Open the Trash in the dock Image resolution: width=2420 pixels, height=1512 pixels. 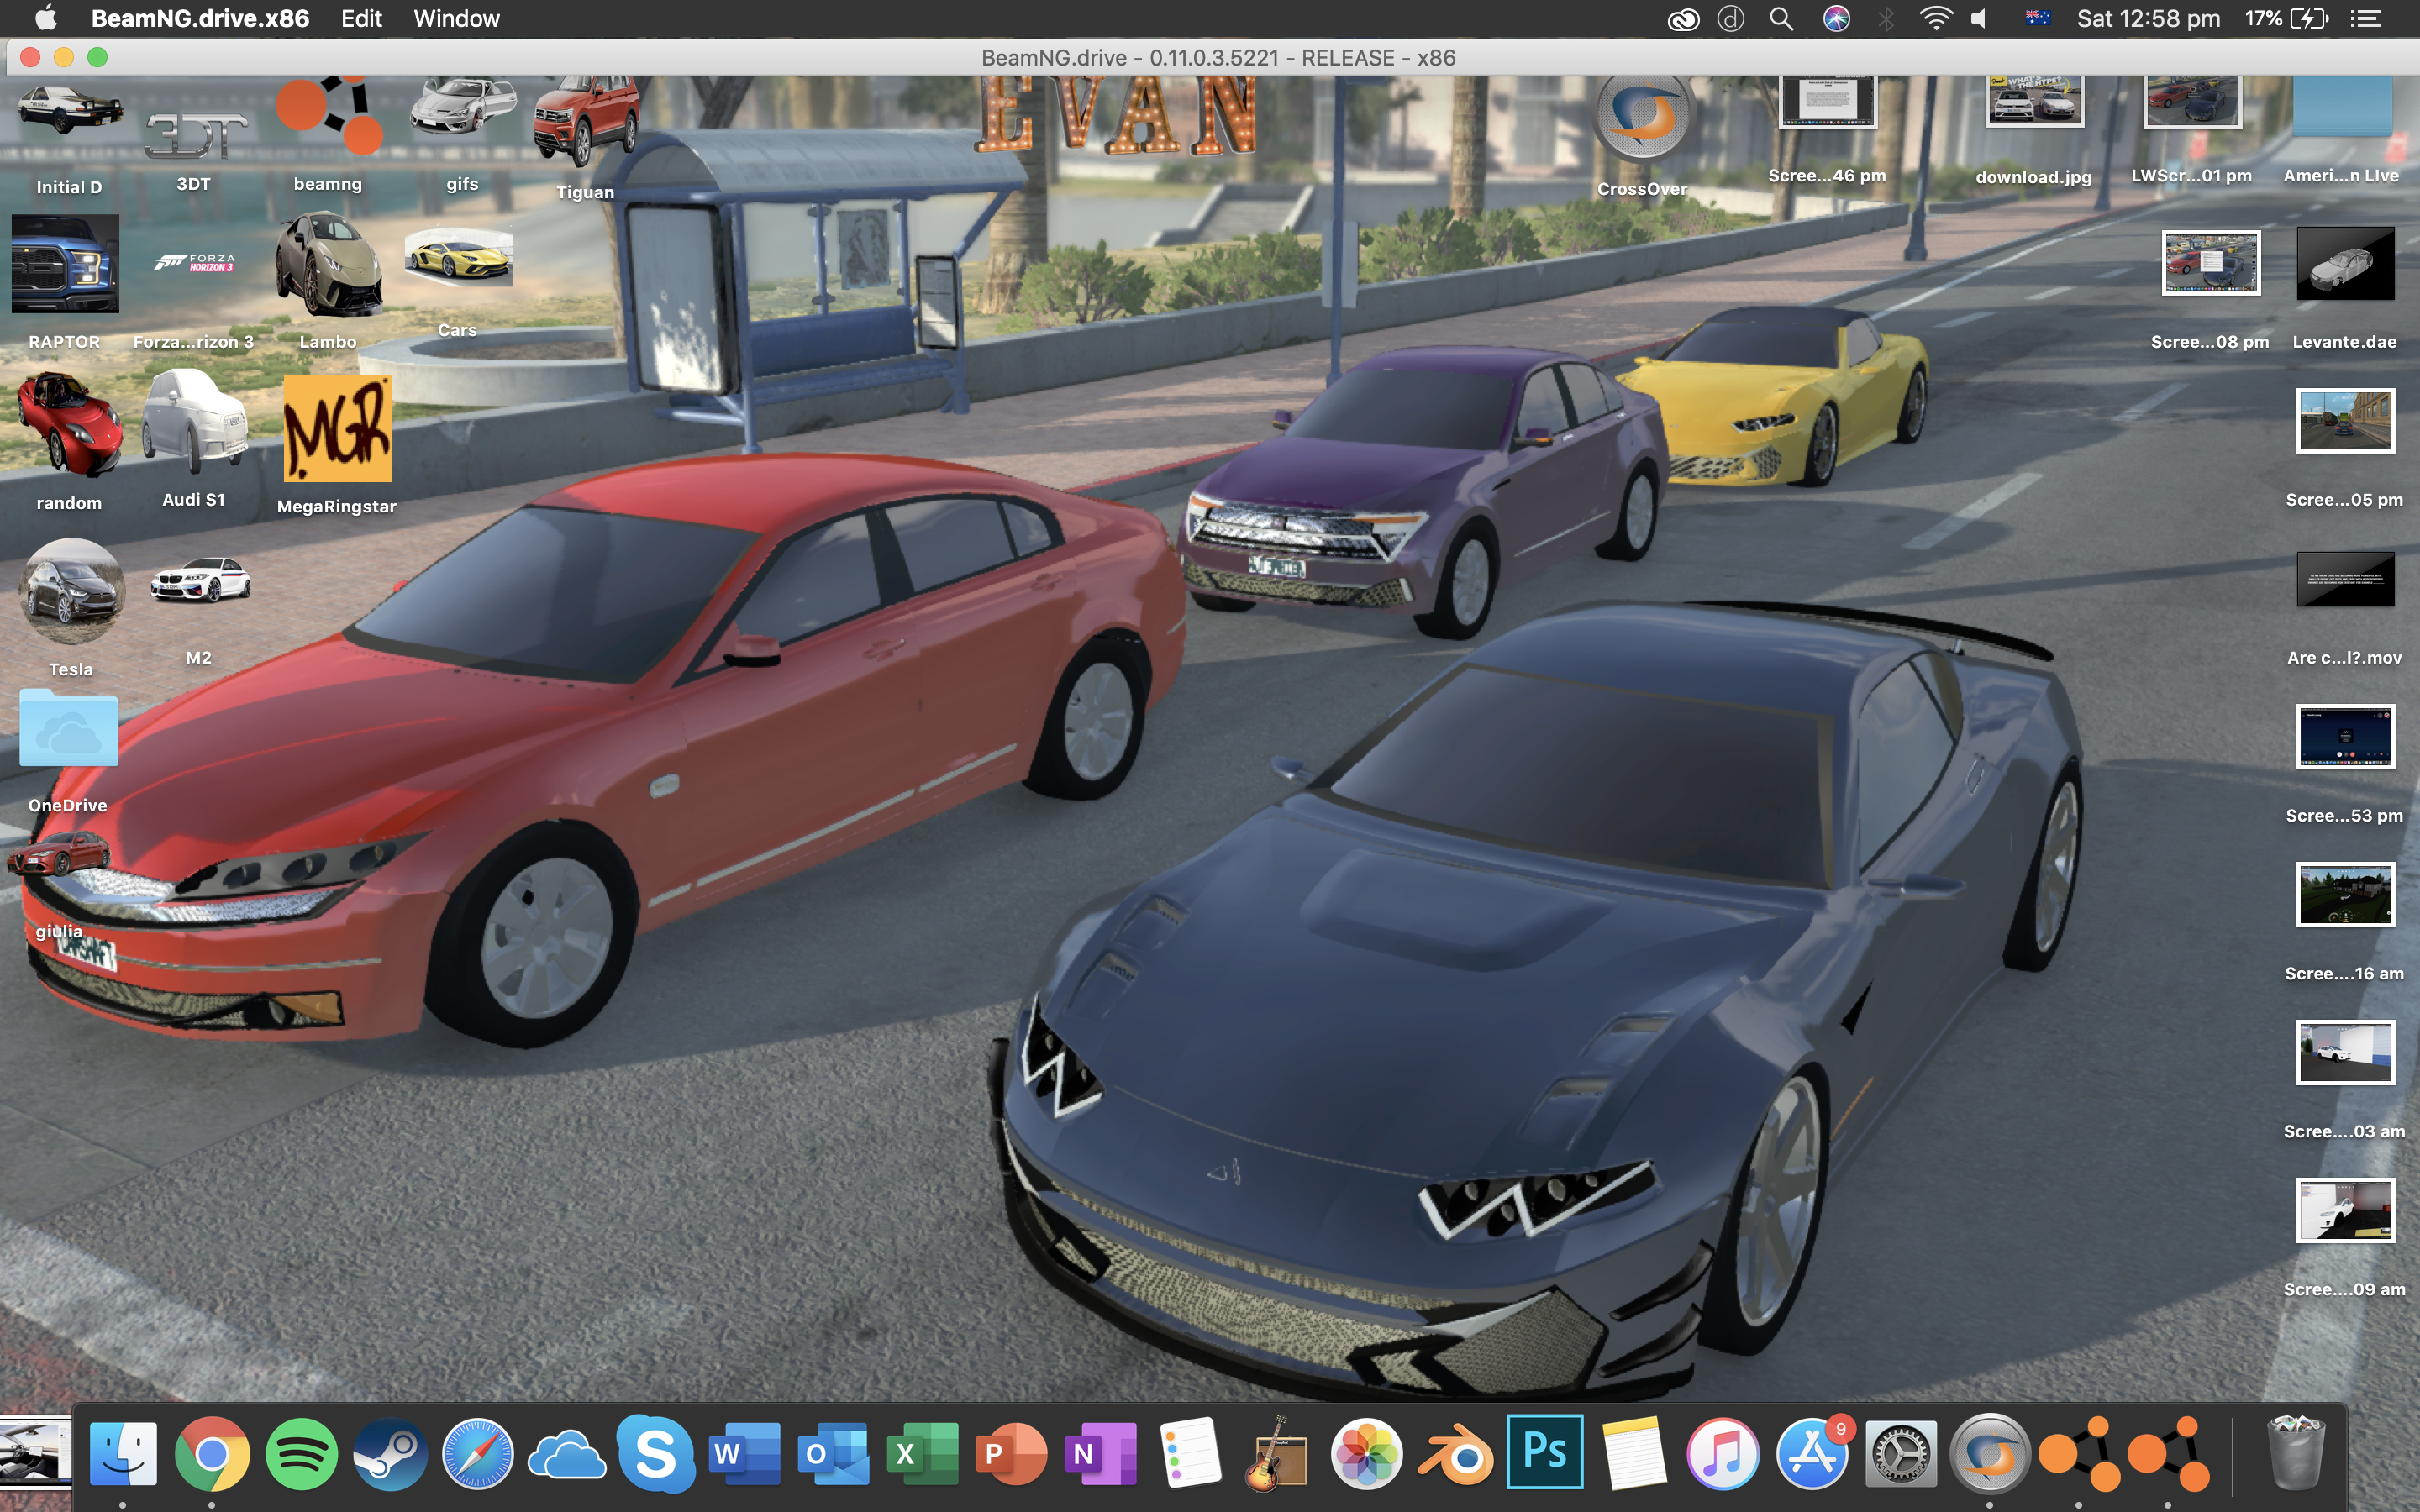pos(2296,1452)
